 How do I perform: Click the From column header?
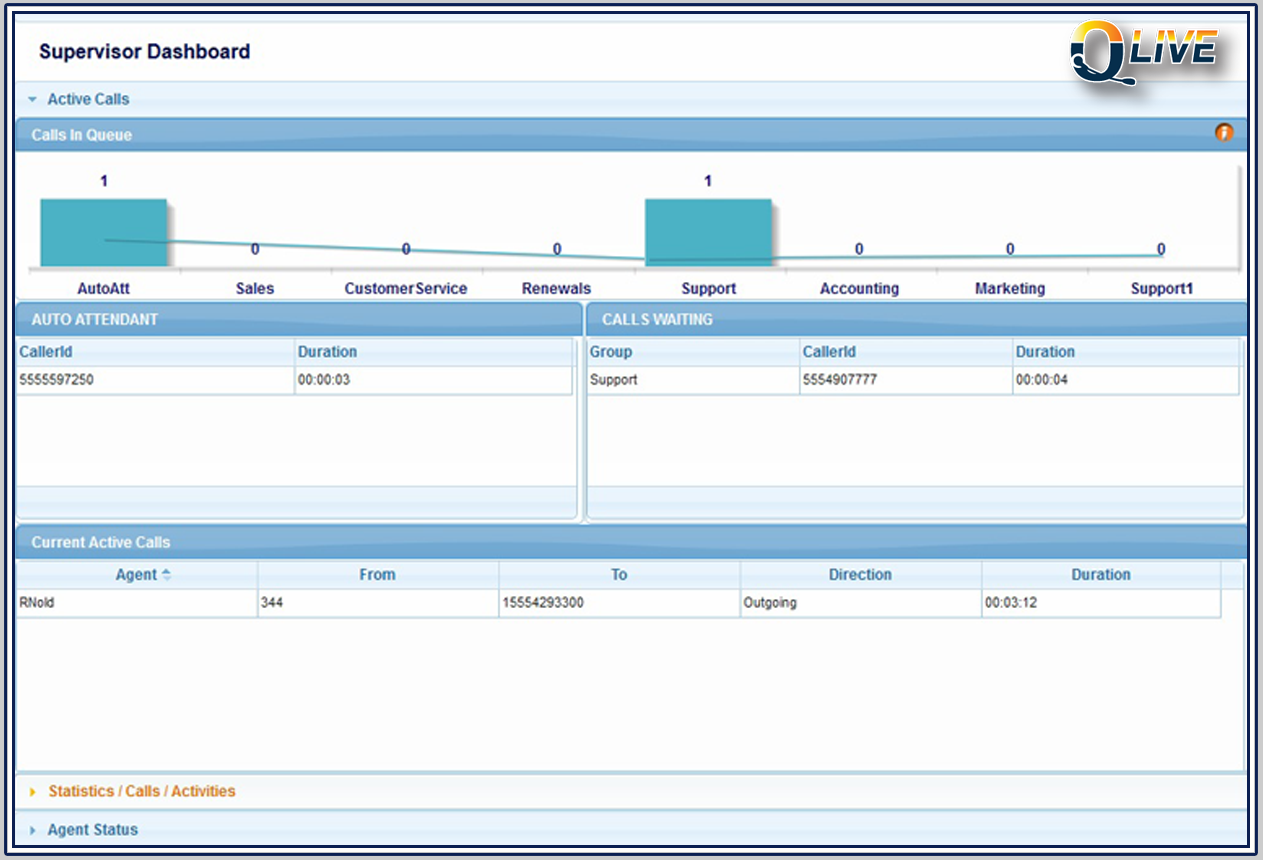377,575
